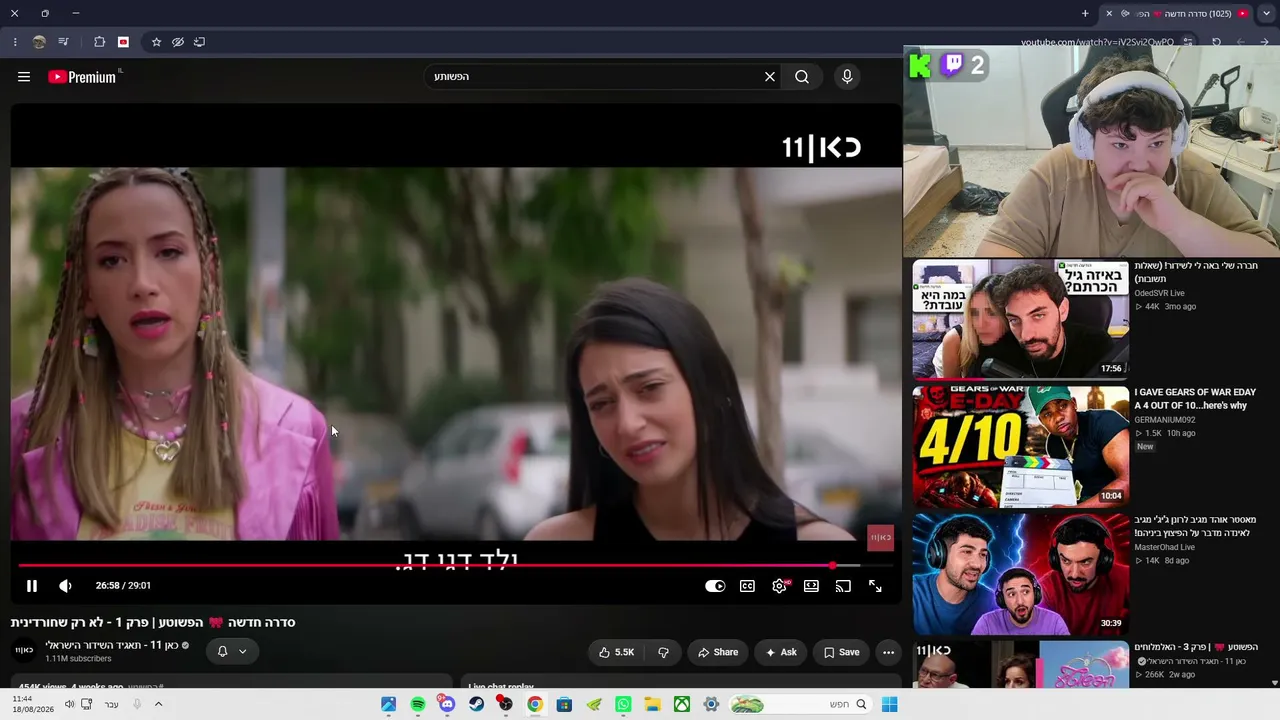
Task: Click the taskbar search box
Action: (x=799, y=705)
